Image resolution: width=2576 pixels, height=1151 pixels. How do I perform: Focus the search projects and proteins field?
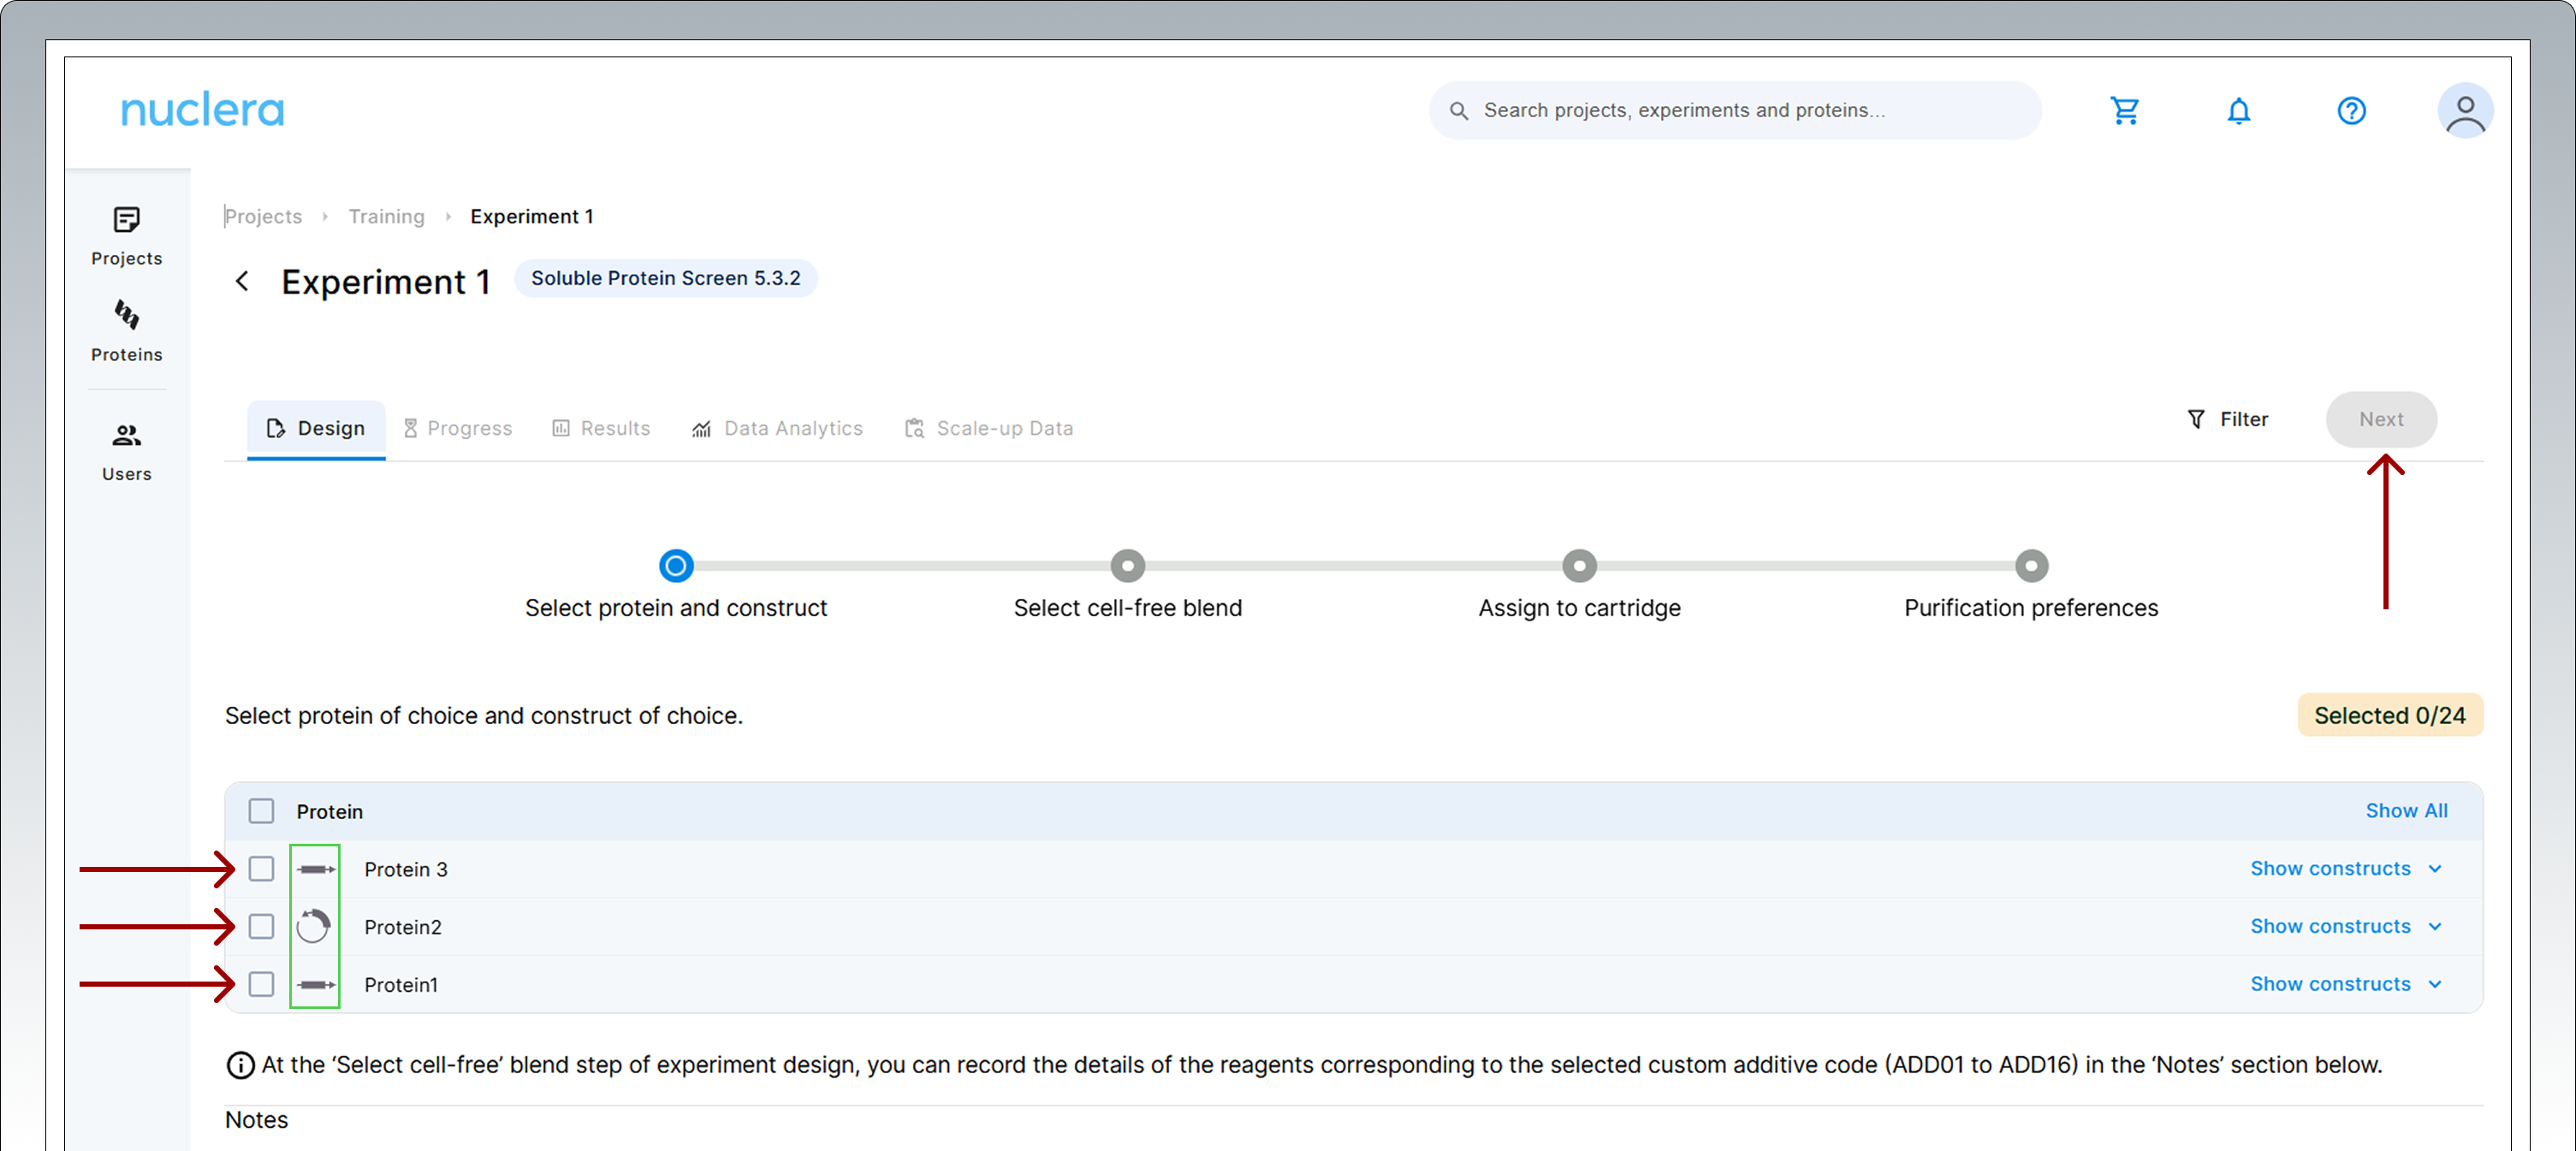pyautogui.click(x=1735, y=110)
